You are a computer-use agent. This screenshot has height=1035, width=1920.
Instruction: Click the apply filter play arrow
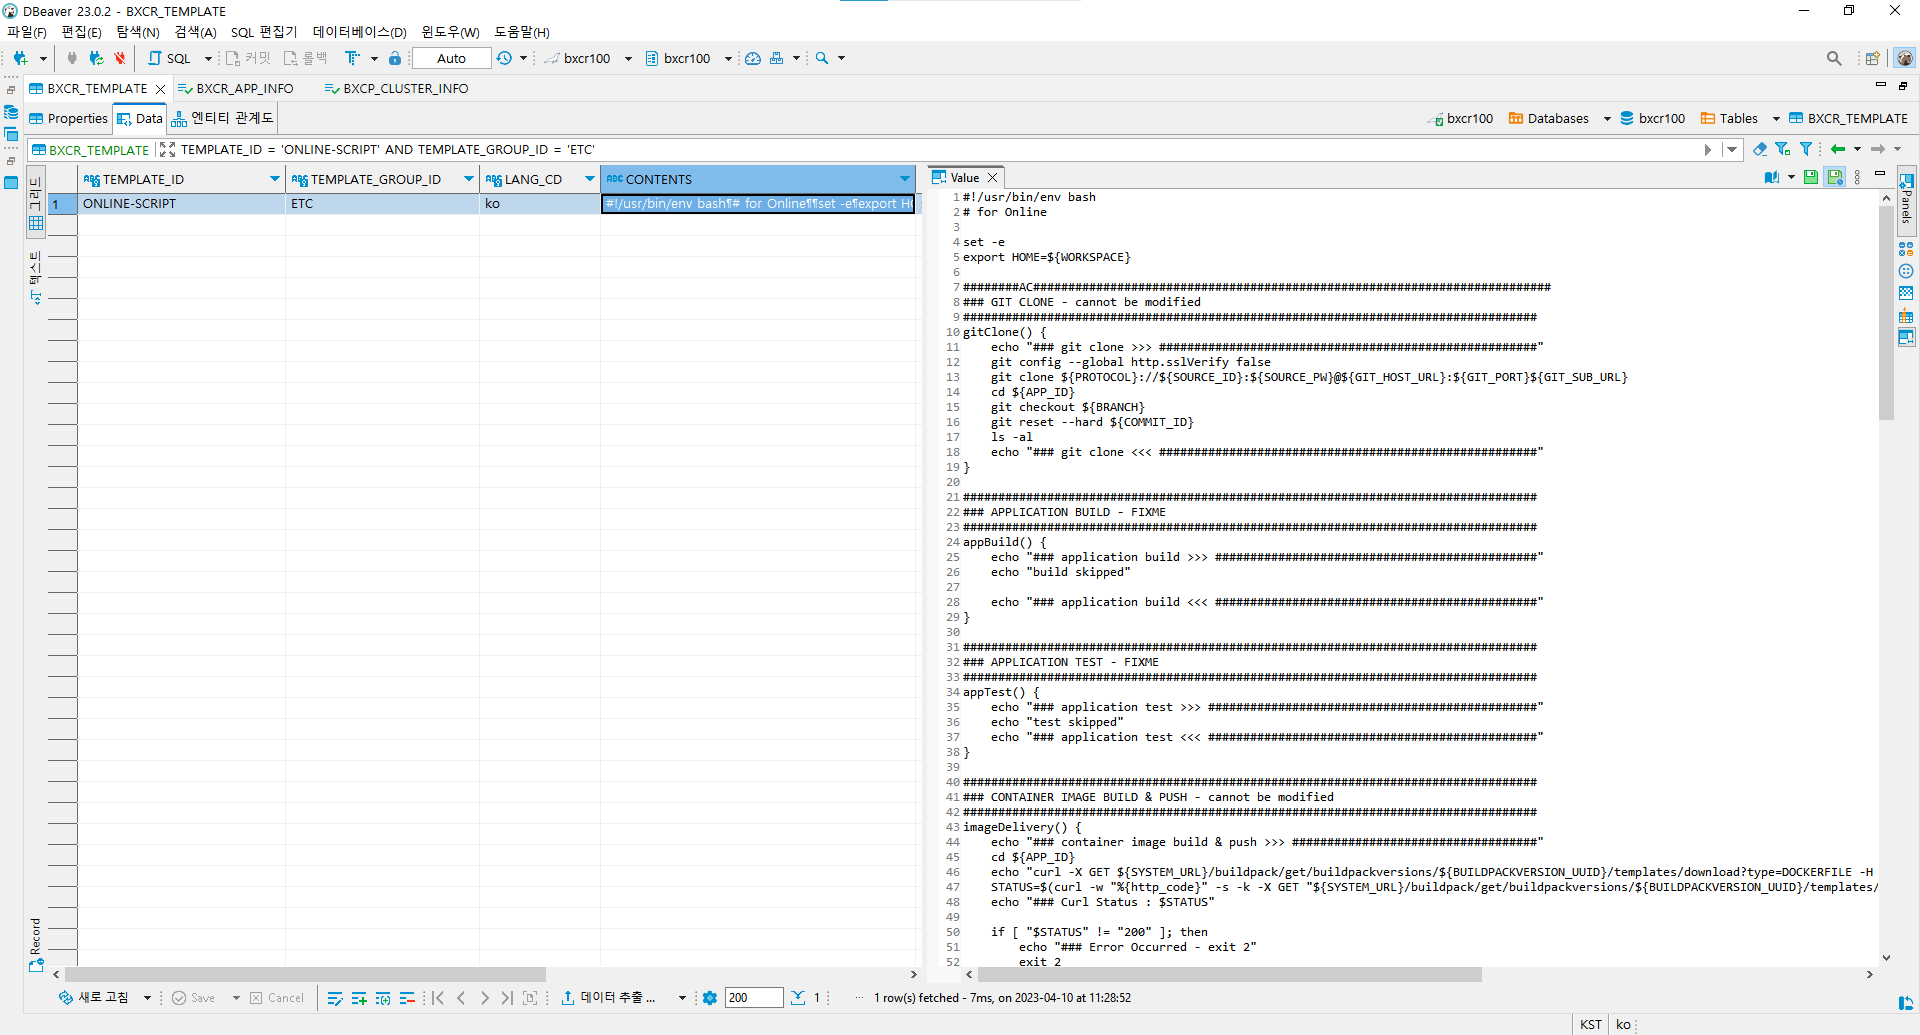(x=1708, y=149)
